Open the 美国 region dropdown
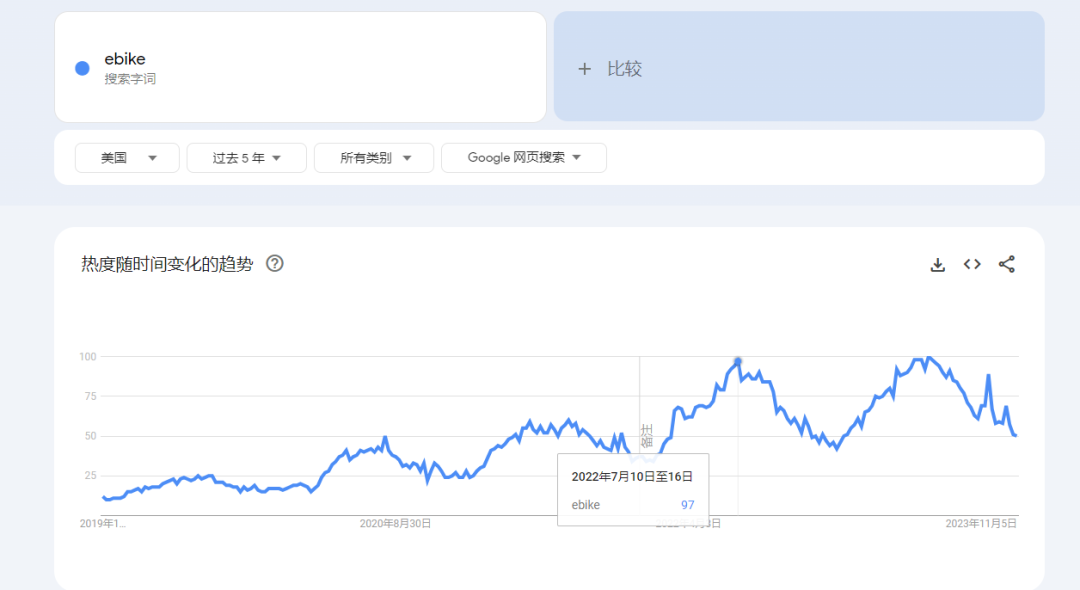 point(127,157)
